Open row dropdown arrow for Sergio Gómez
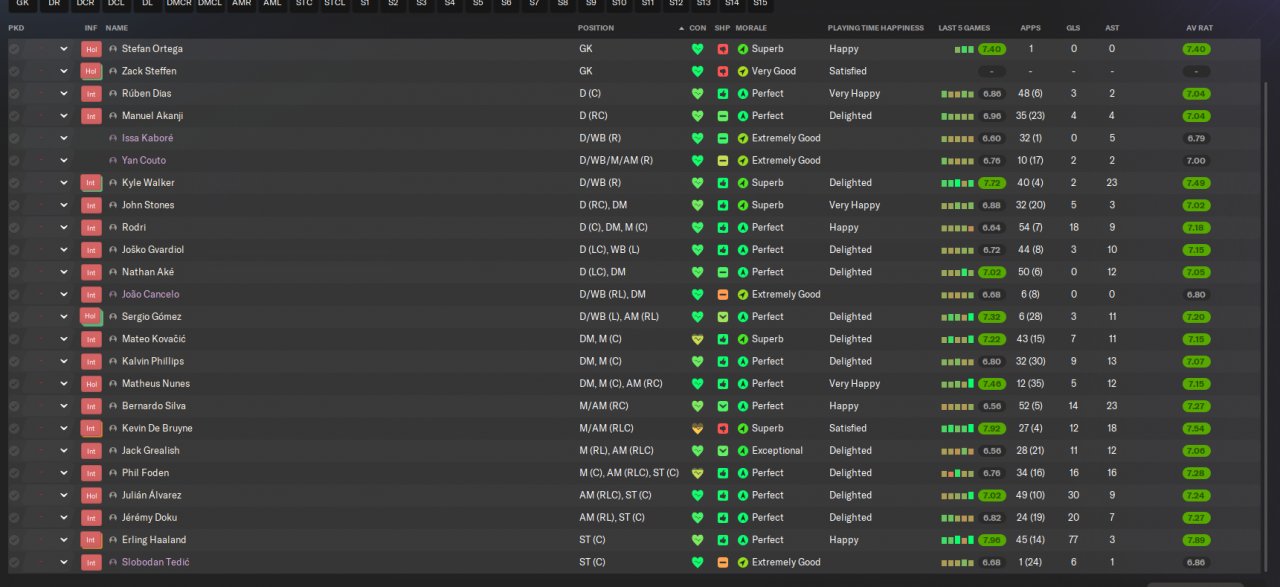 (x=64, y=317)
